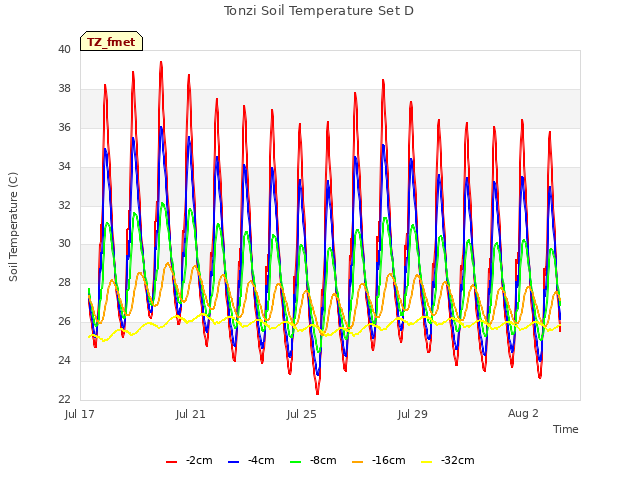Image resolution: width=640 pixels, height=480 pixels.
Task: Click the Time axis label
Action: (x=565, y=429)
